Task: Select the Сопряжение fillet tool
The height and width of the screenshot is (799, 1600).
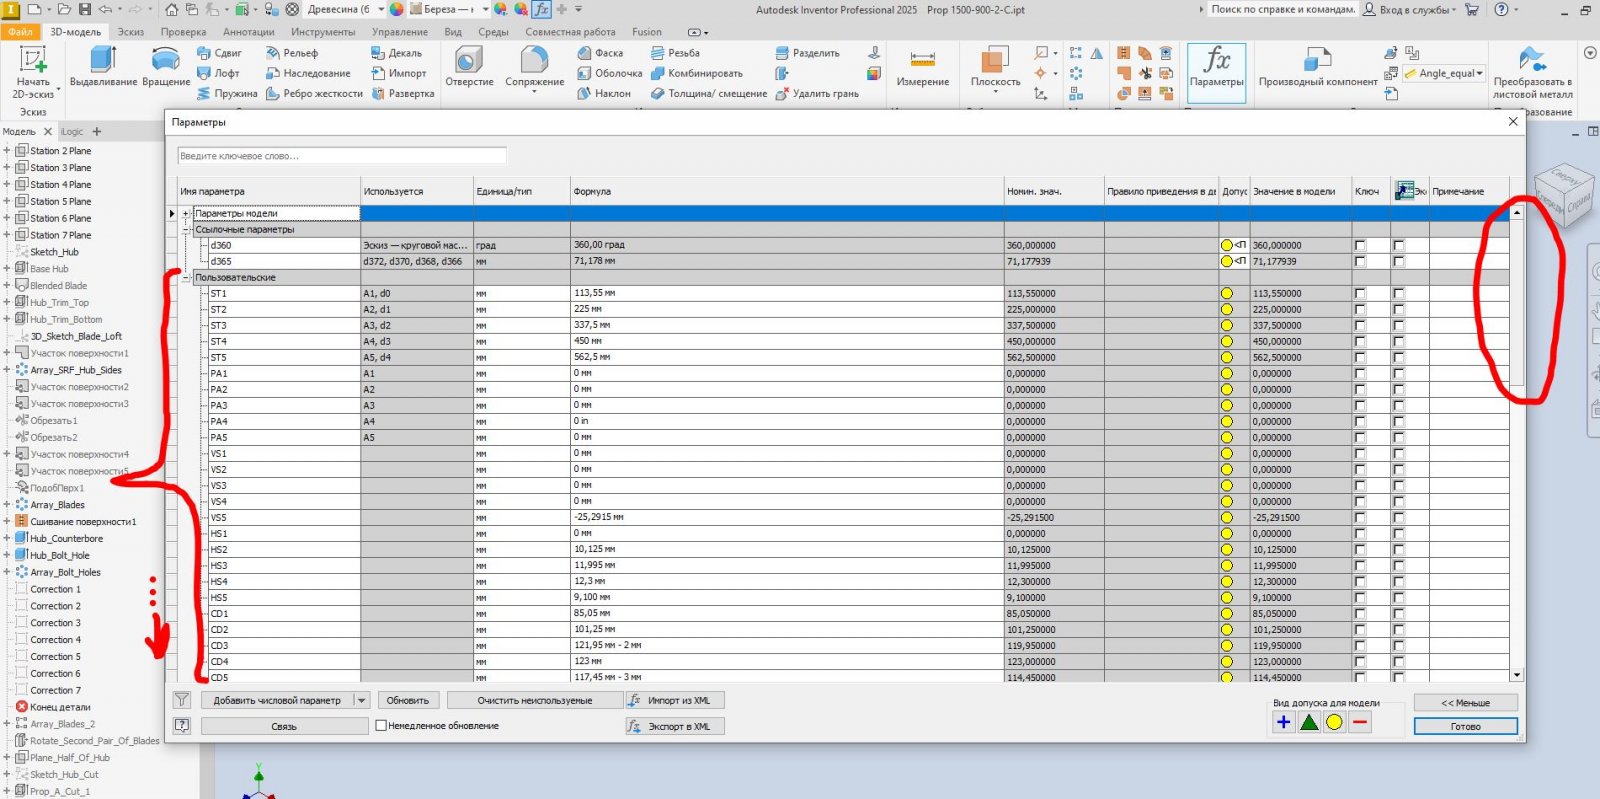Action: click(534, 68)
